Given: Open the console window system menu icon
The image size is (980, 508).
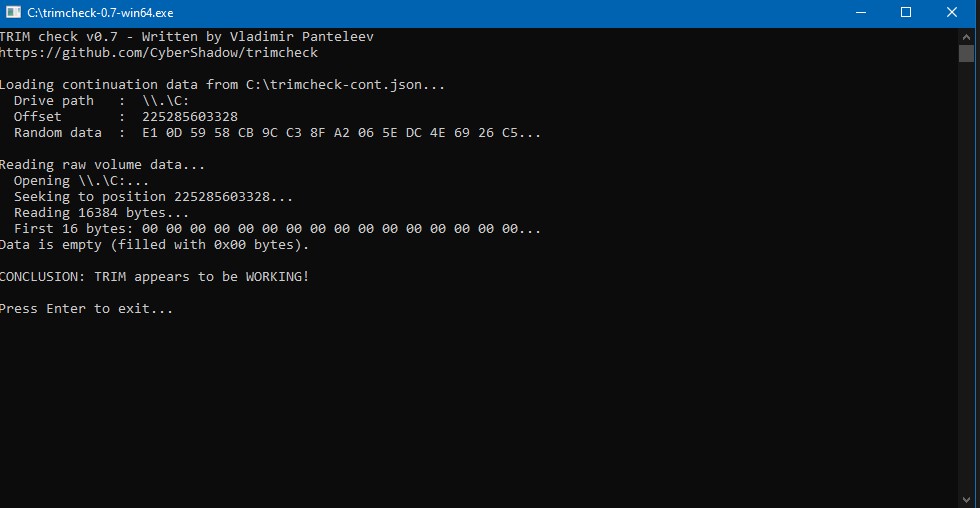Looking at the screenshot, I should tap(12, 13).
